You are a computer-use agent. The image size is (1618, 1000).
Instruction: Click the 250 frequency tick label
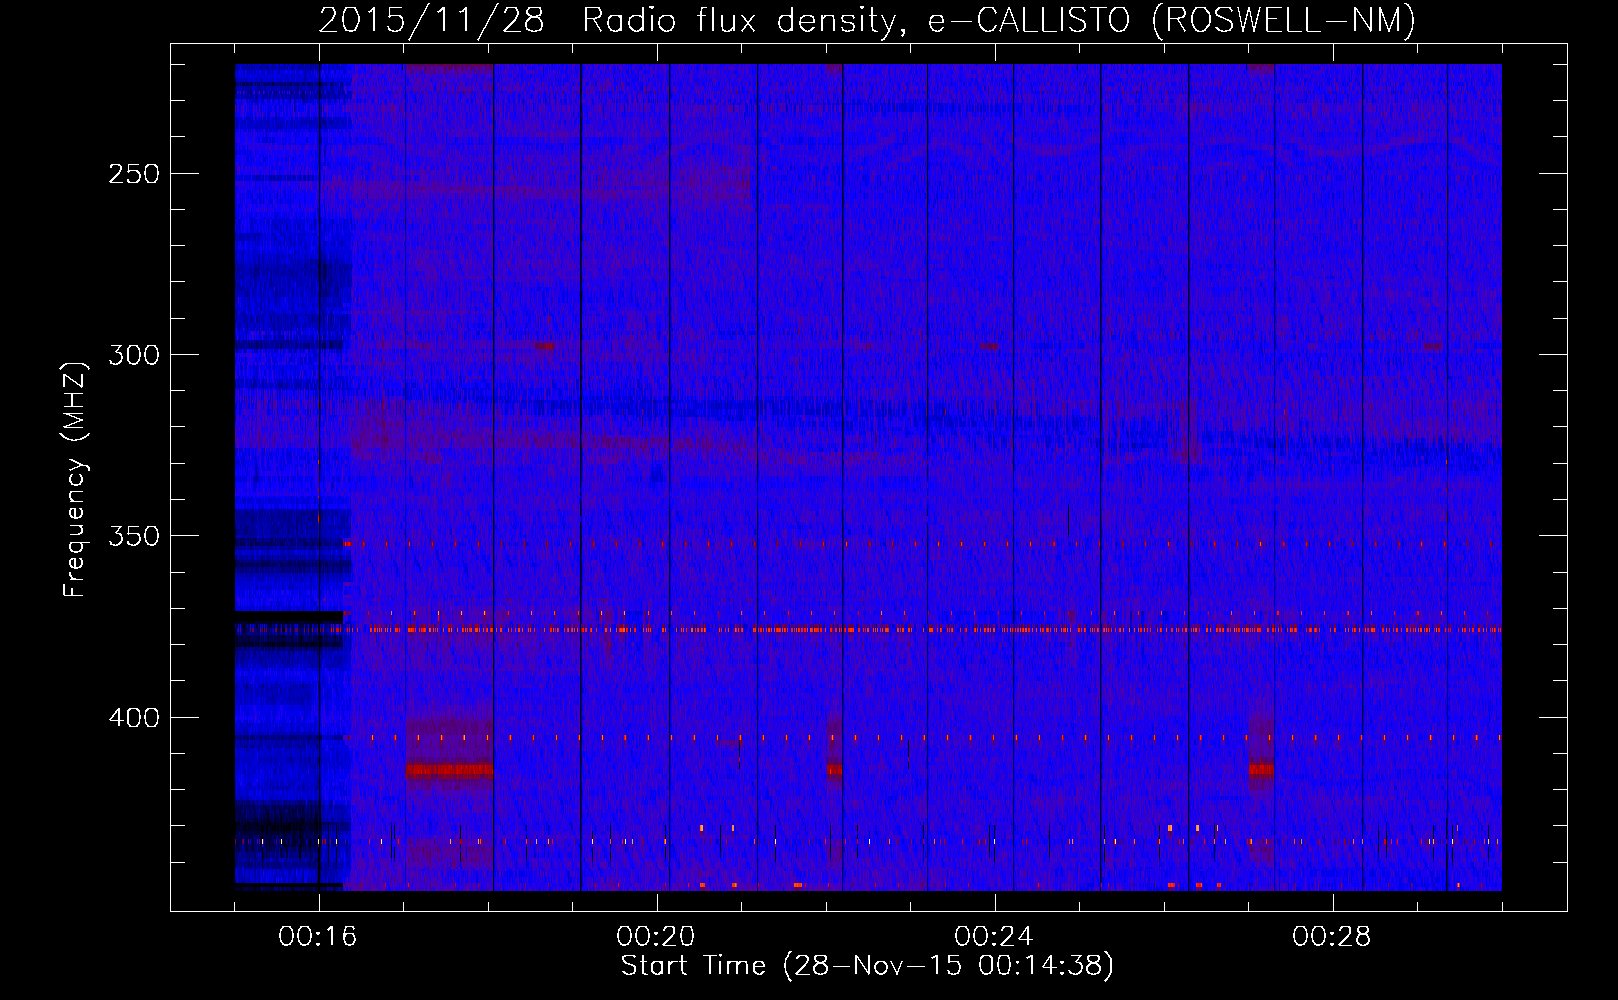point(133,174)
